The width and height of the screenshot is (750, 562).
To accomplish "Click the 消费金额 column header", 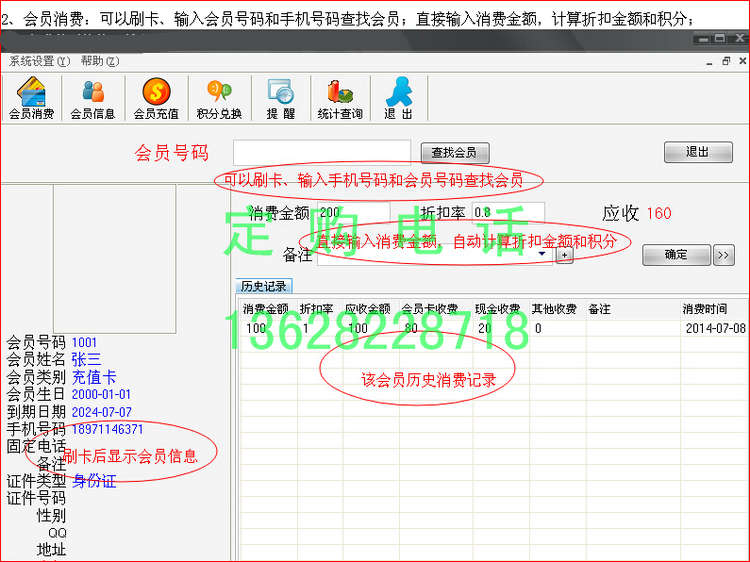I will (x=265, y=309).
